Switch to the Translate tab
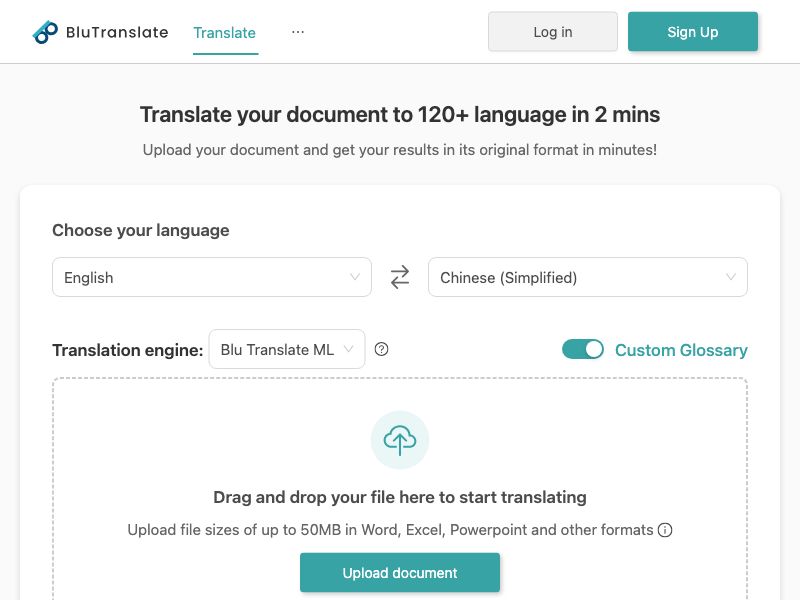800x600 pixels. 224,33
